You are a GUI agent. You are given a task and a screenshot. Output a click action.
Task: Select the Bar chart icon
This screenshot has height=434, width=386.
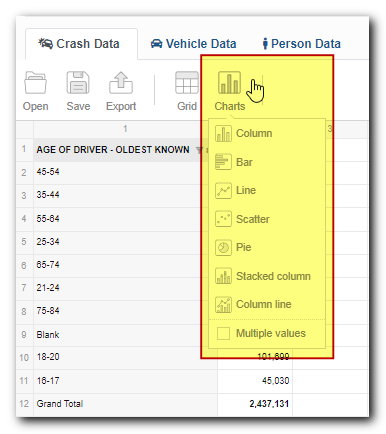click(x=223, y=162)
